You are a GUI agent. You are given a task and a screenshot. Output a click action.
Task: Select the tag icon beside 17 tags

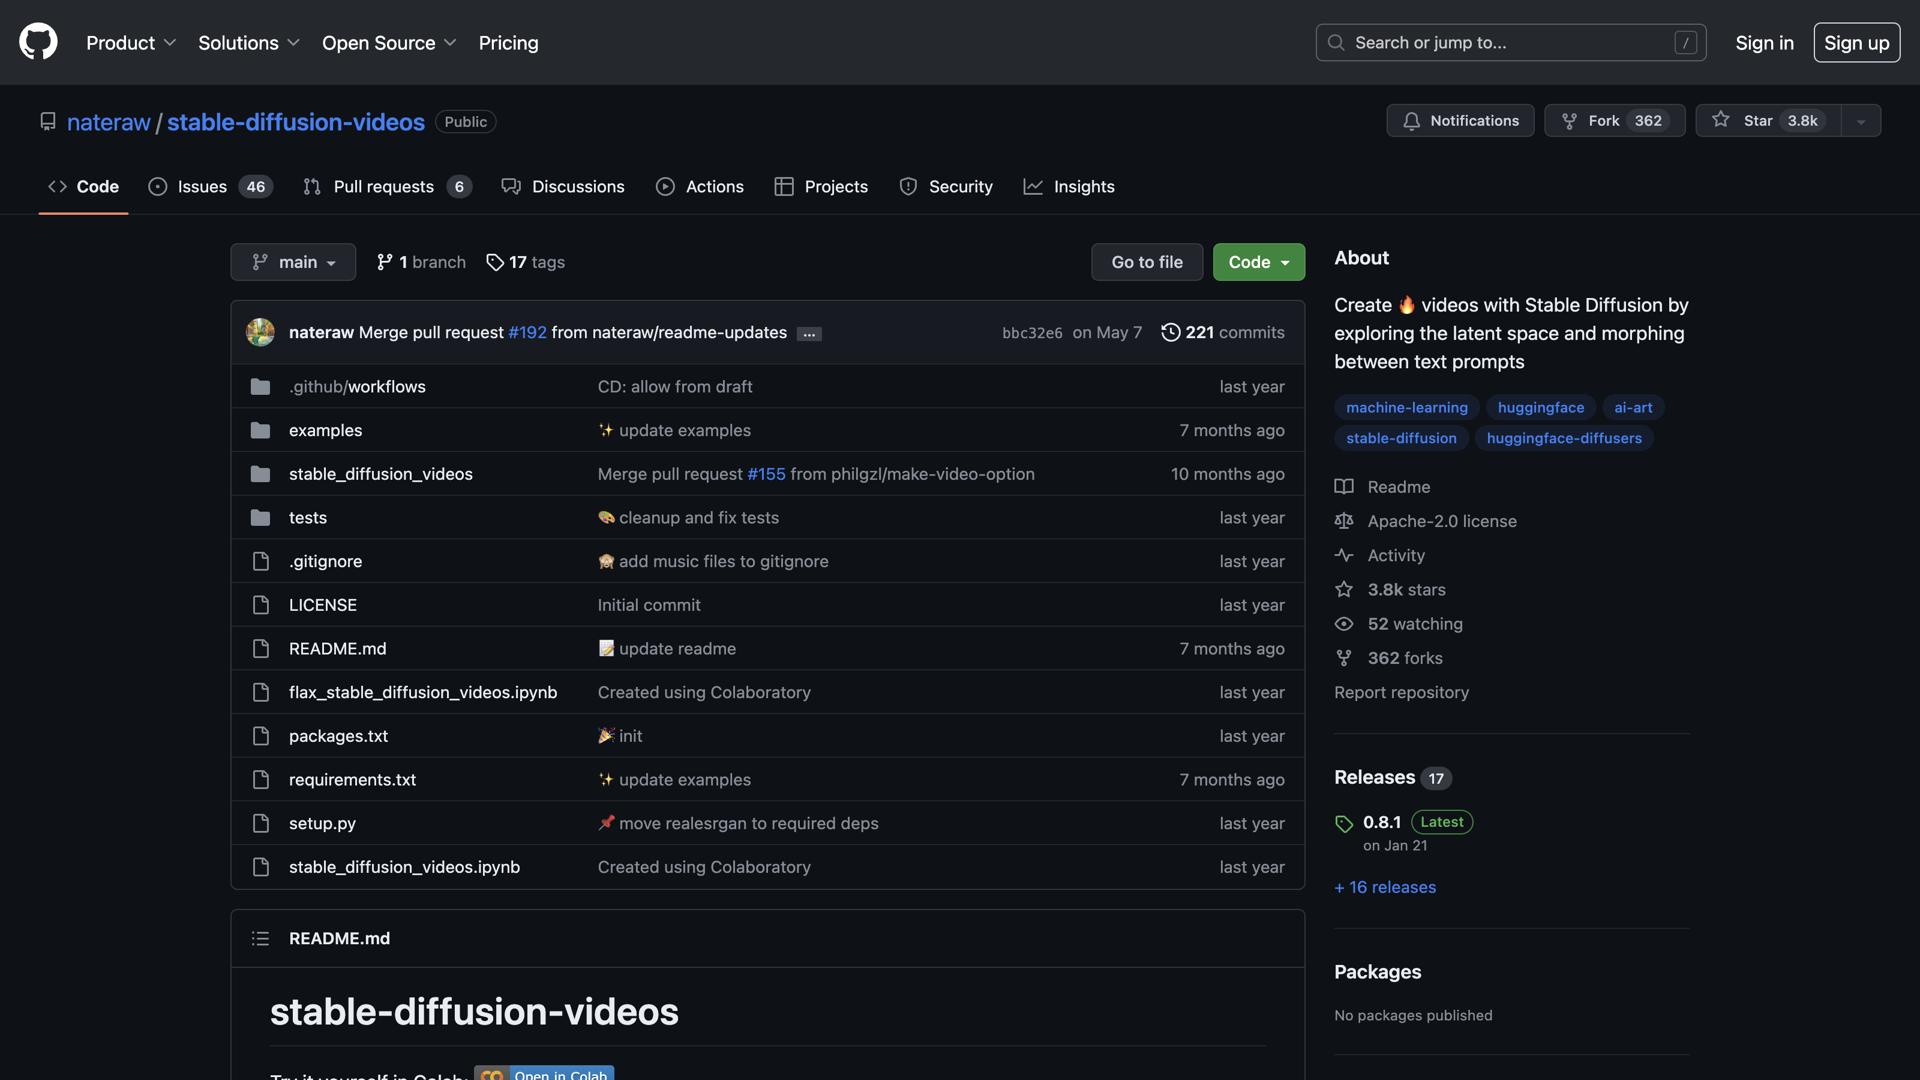[495, 262]
